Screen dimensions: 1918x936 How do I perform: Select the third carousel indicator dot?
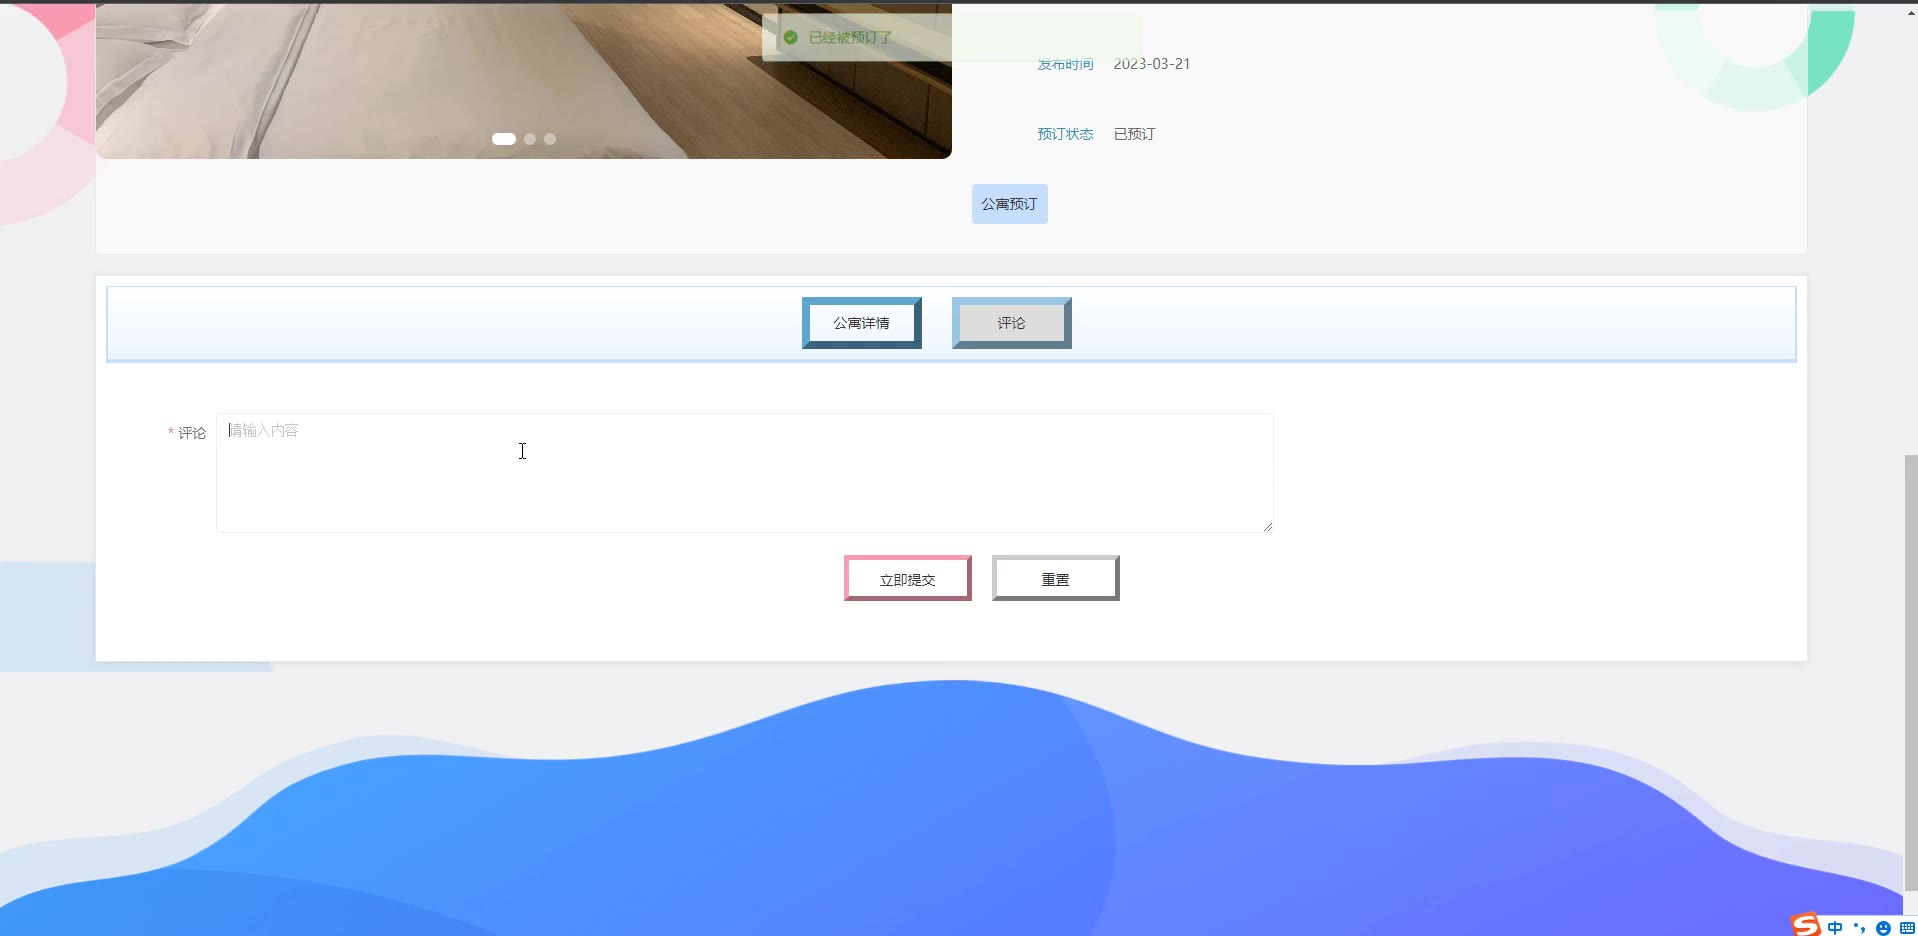[x=550, y=139]
